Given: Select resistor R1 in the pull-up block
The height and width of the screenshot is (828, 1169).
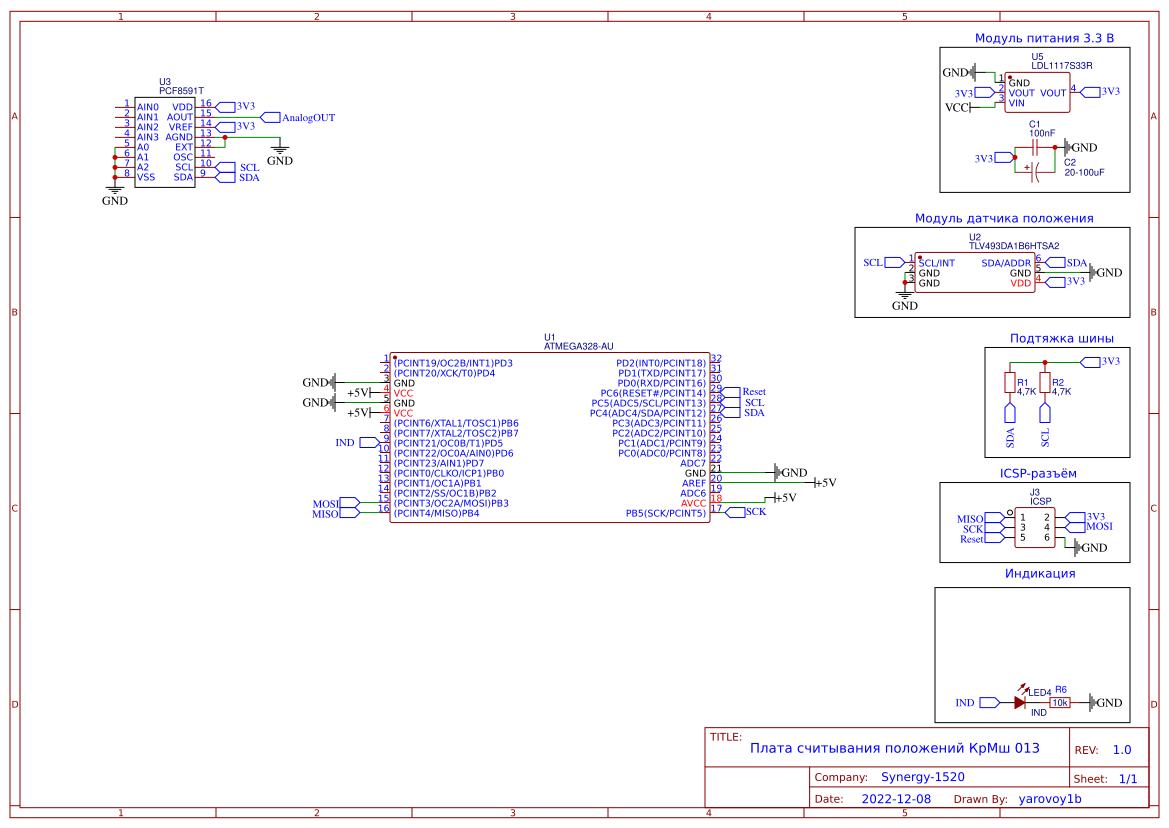Looking at the screenshot, I should click(x=1009, y=385).
